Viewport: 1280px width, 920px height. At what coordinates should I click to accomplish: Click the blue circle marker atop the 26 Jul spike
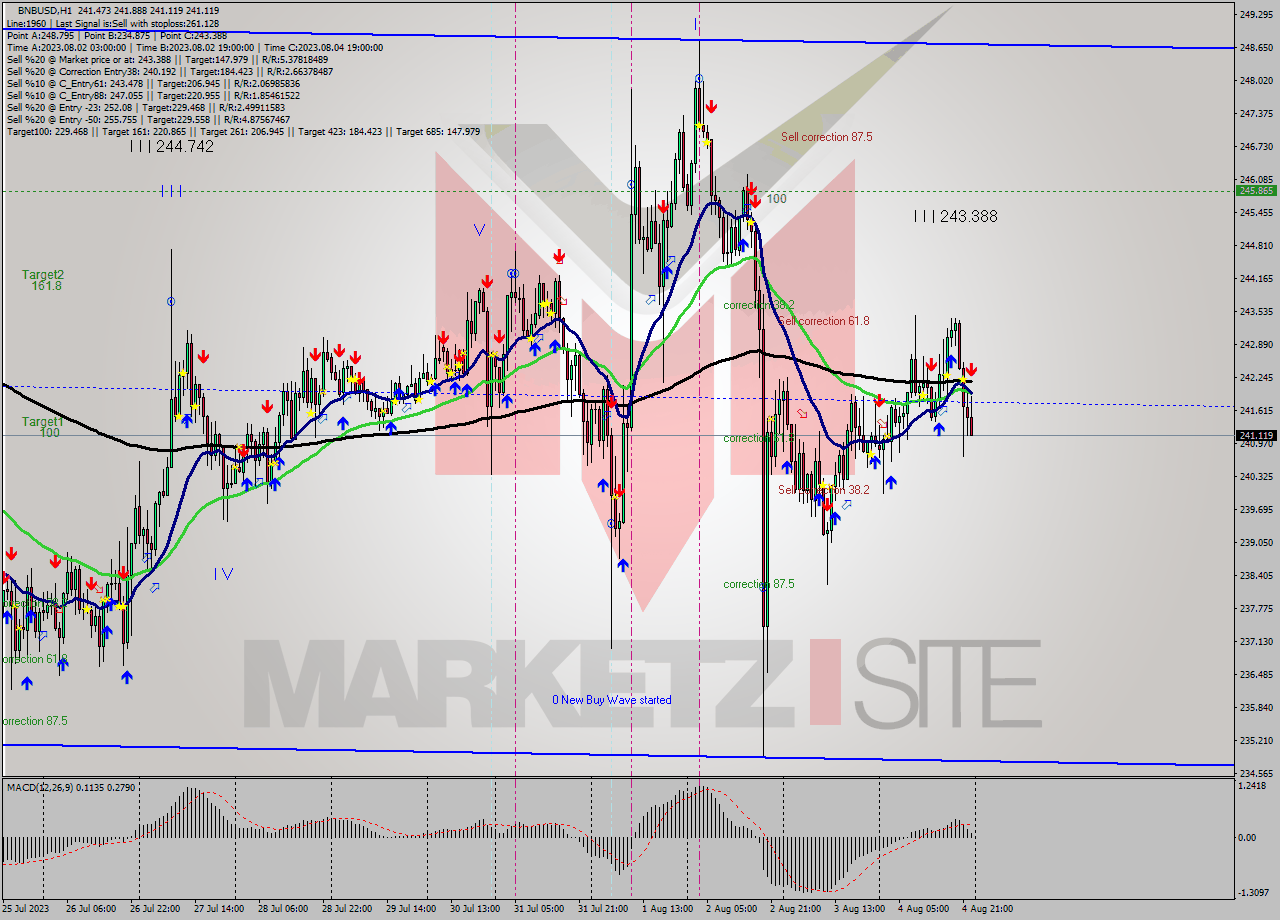pyautogui.click(x=171, y=301)
